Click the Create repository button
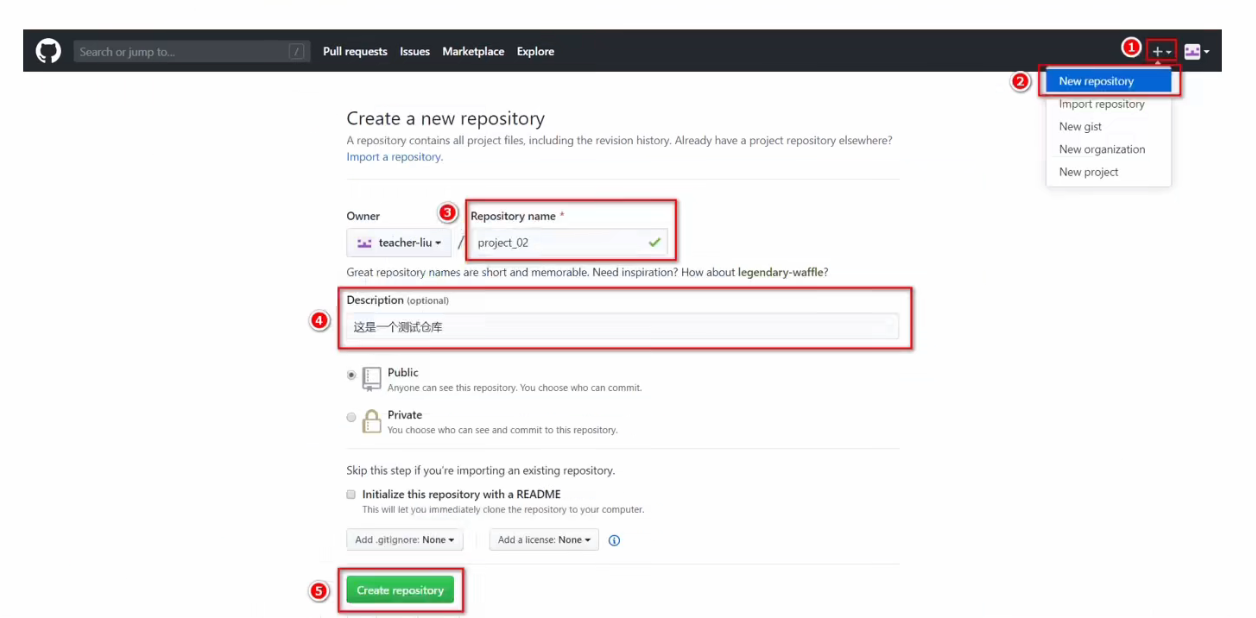The height and width of the screenshot is (618, 1256). 400,590
